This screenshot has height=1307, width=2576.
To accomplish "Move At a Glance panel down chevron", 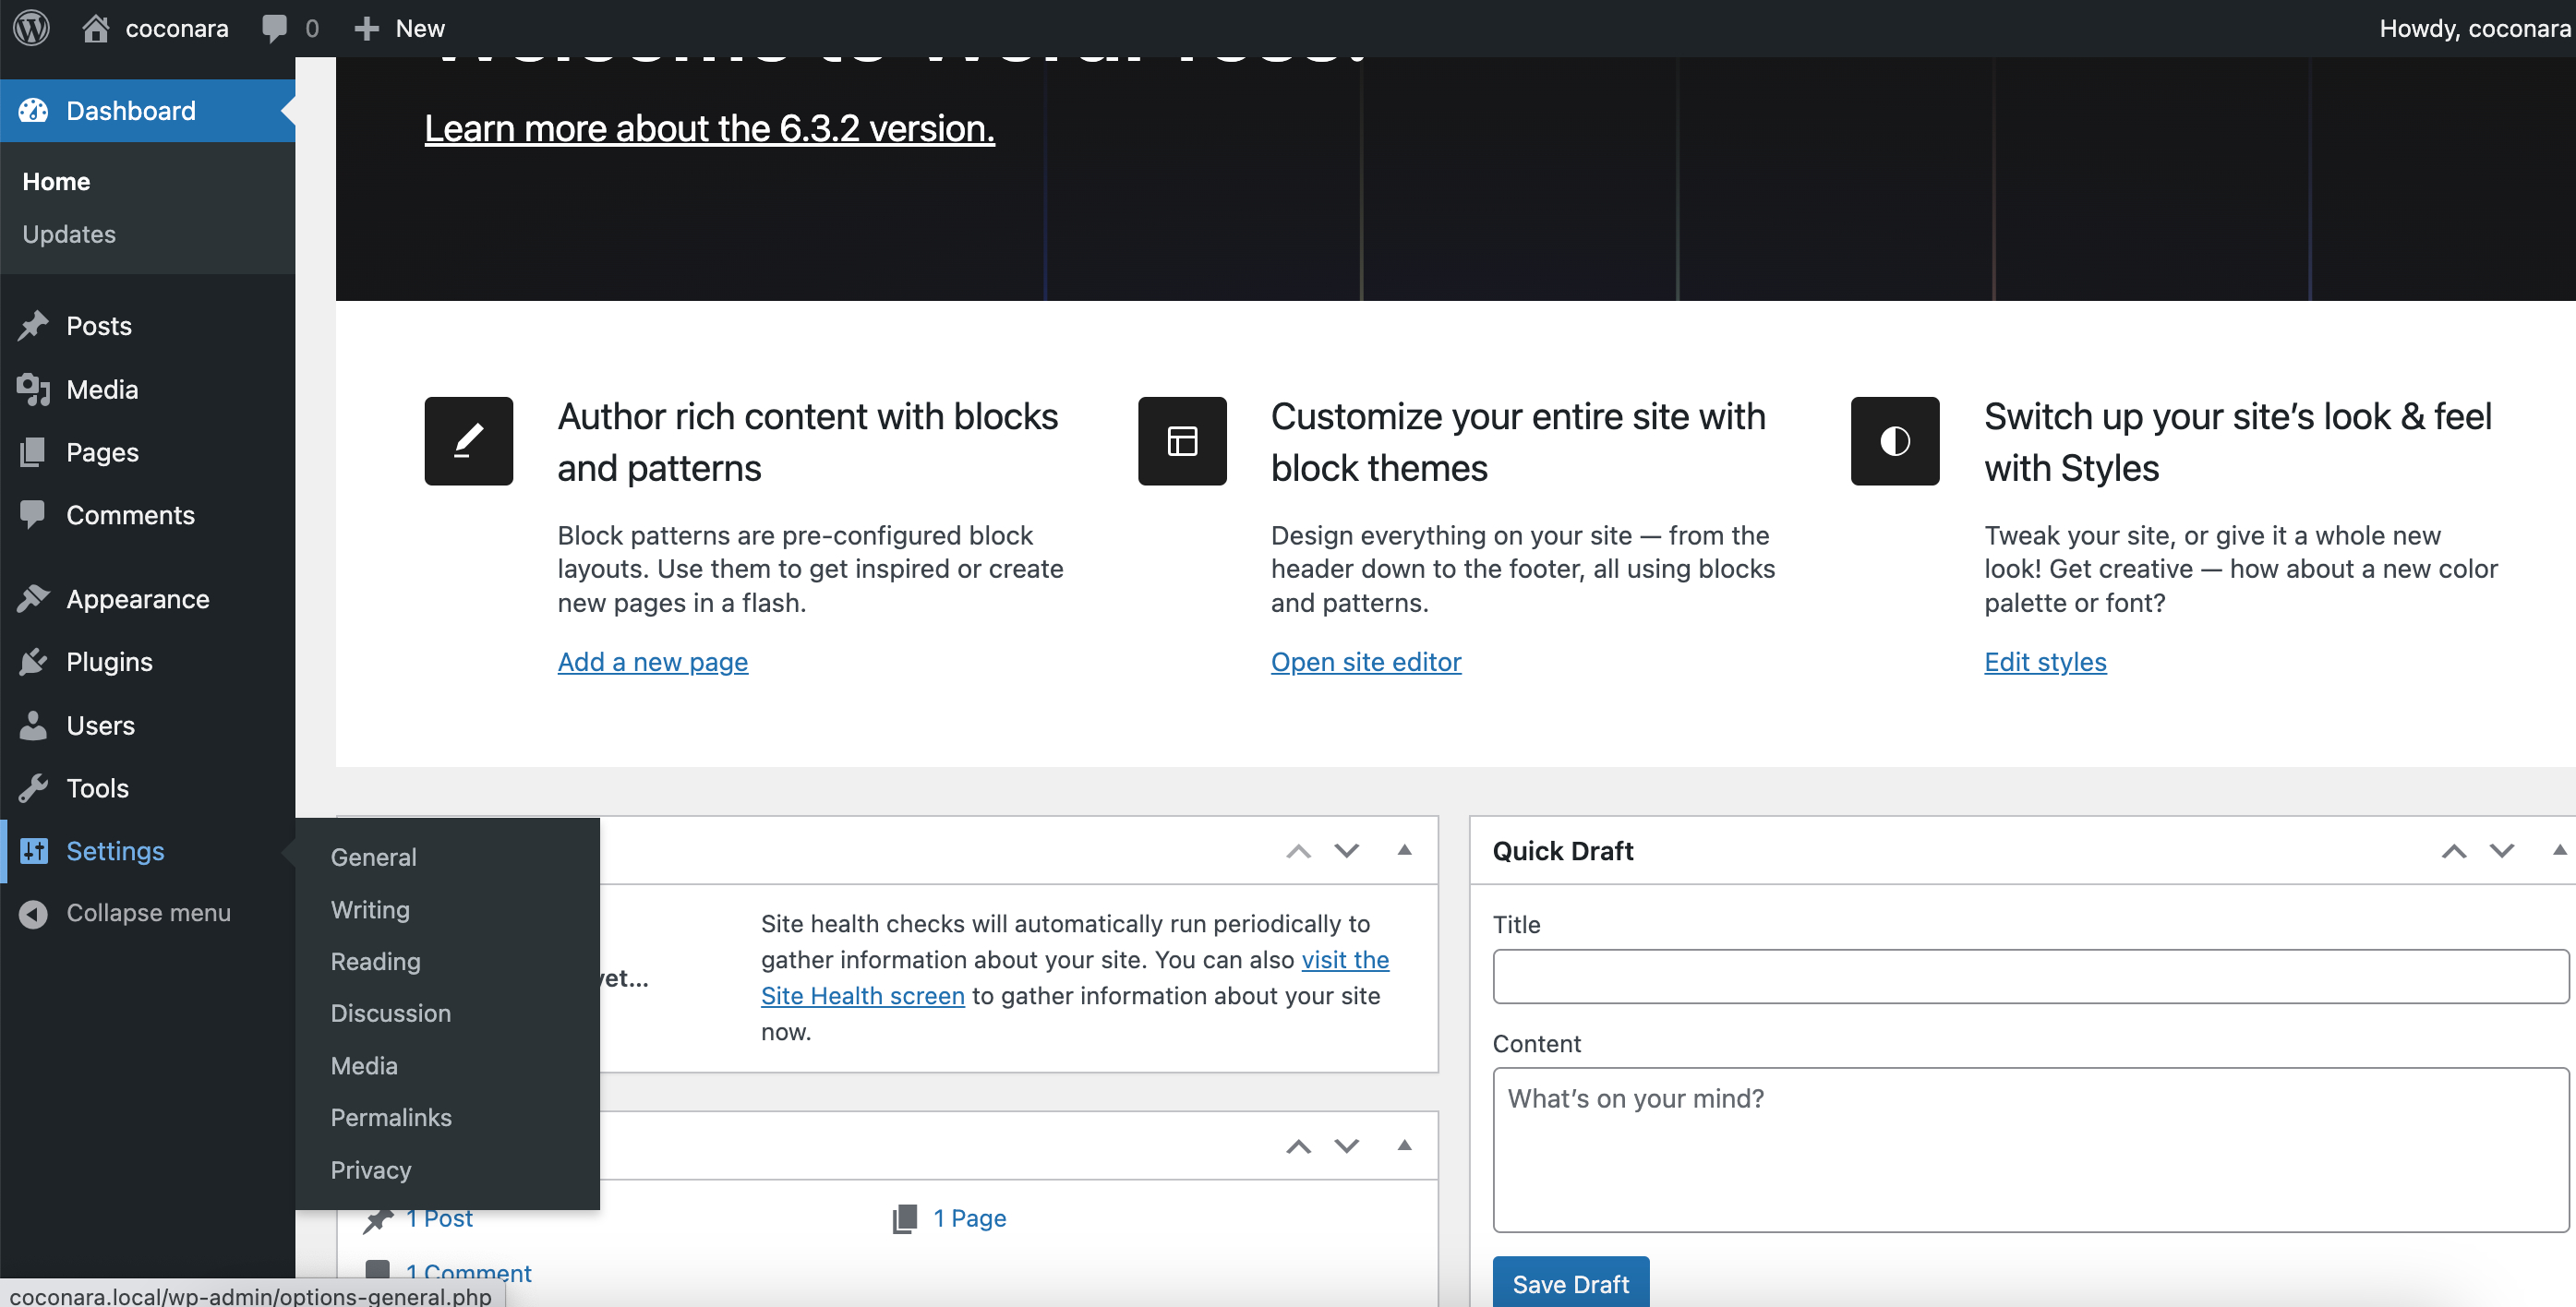I will [x=1346, y=1146].
